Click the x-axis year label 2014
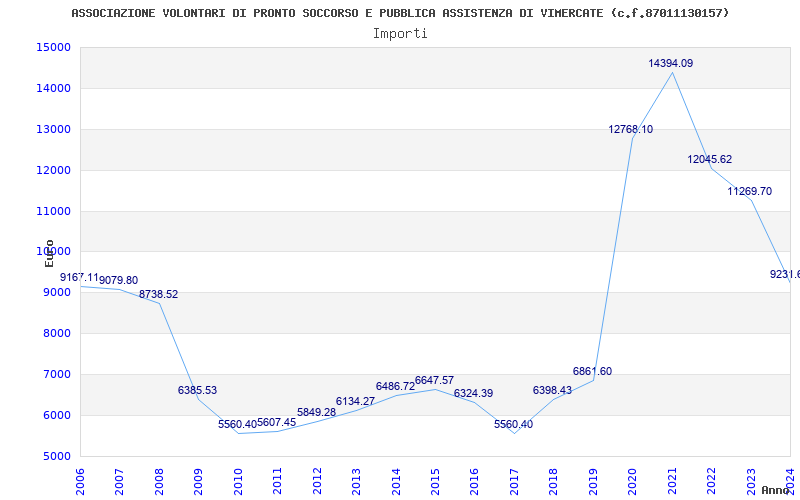This screenshot has width=800, height=500. tap(396, 481)
